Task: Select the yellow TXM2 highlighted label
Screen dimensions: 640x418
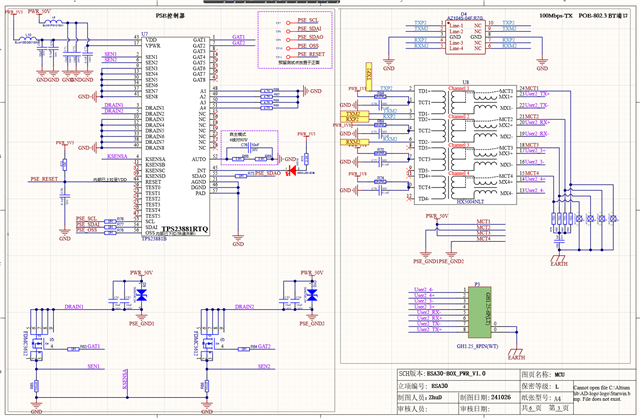Action: [x=354, y=113]
